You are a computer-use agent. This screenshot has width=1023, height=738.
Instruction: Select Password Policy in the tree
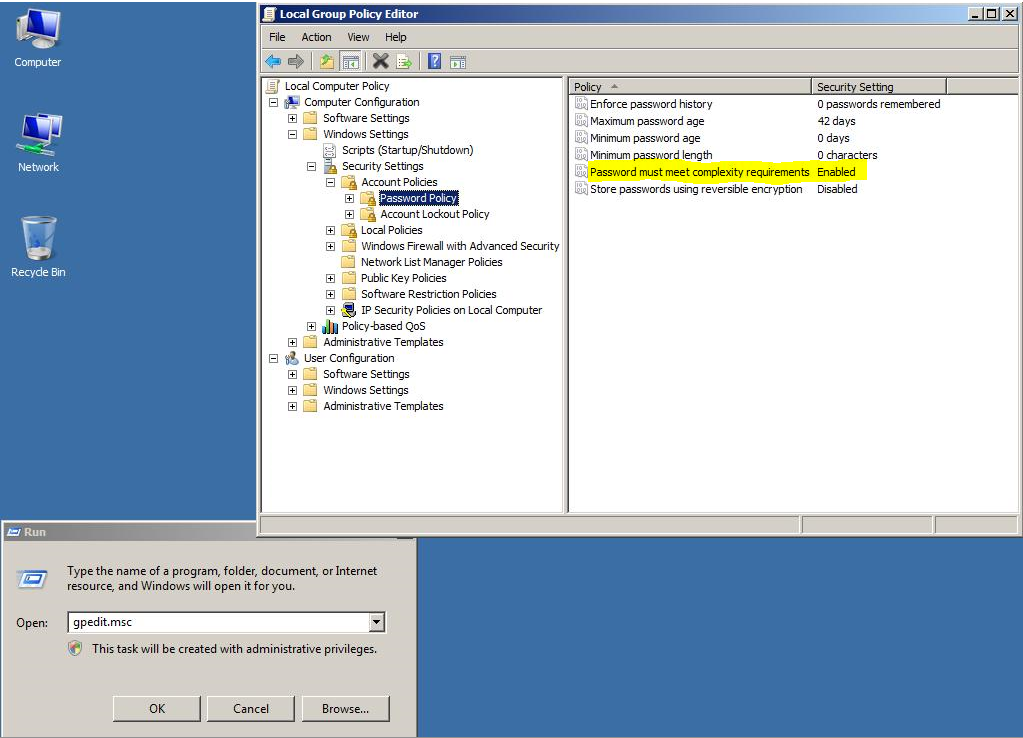pos(418,198)
